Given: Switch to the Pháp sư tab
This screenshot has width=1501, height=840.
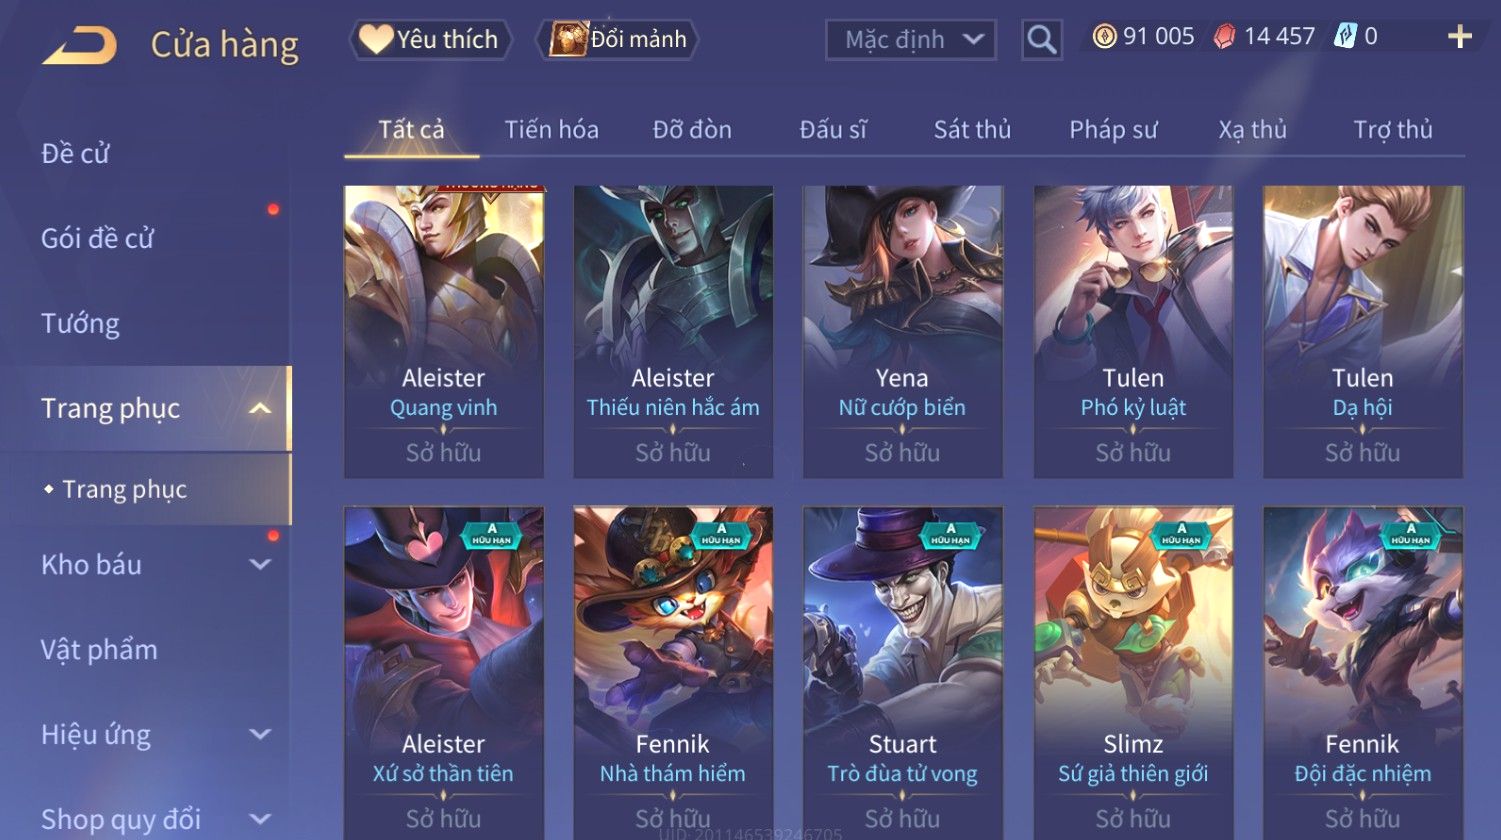Looking at the screenshot, I should click(x=1113, y=129).
